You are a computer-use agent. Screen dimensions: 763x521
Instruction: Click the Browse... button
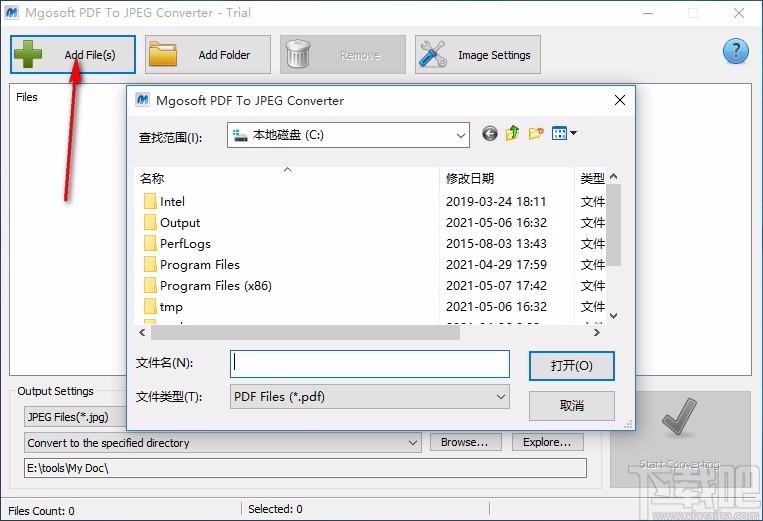[465, 442]
